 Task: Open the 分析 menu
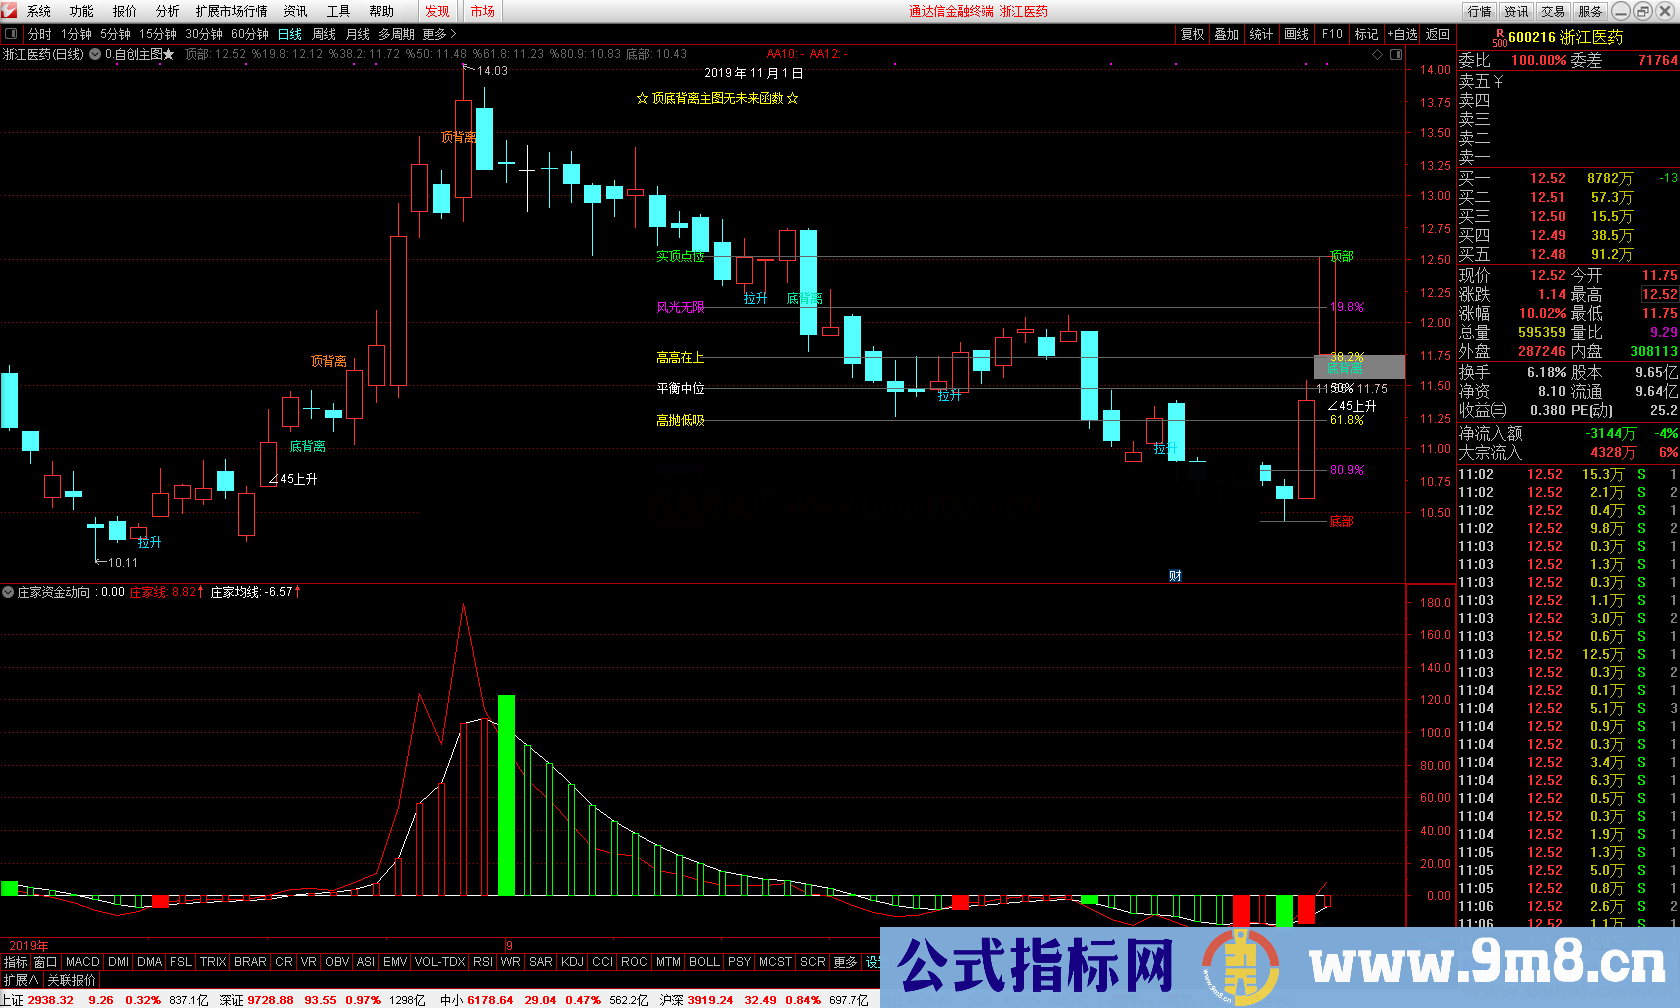167,11
